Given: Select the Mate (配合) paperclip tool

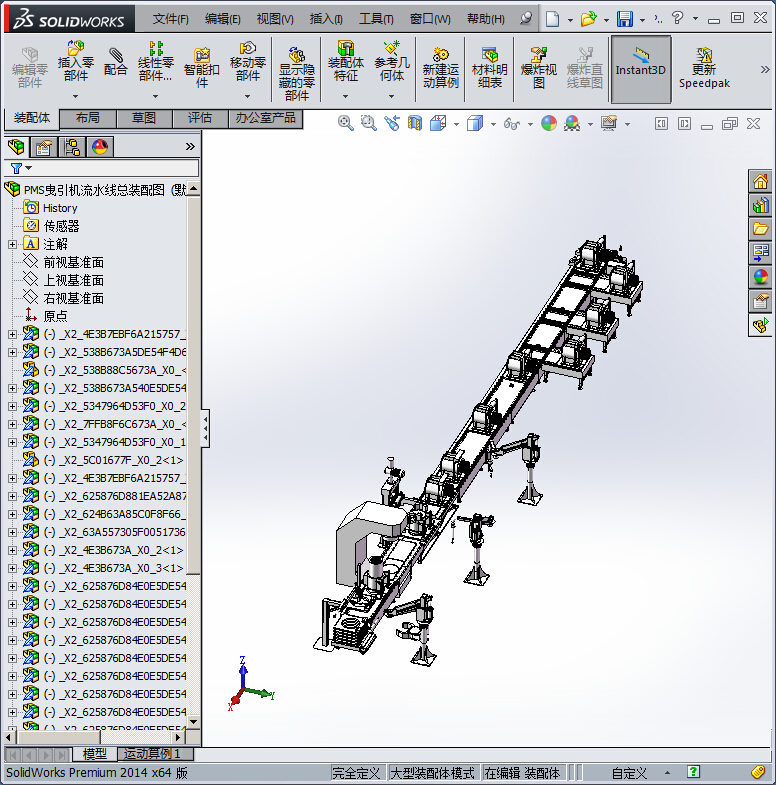Looking at the screenshot, I should pyautogui.click(x=116, y=62).
